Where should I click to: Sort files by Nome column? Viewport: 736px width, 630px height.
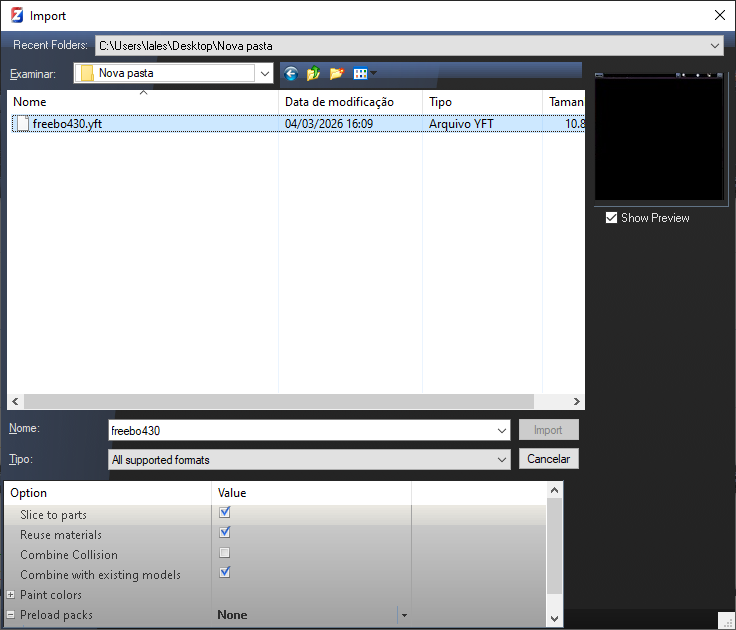(x=140, y=102)
